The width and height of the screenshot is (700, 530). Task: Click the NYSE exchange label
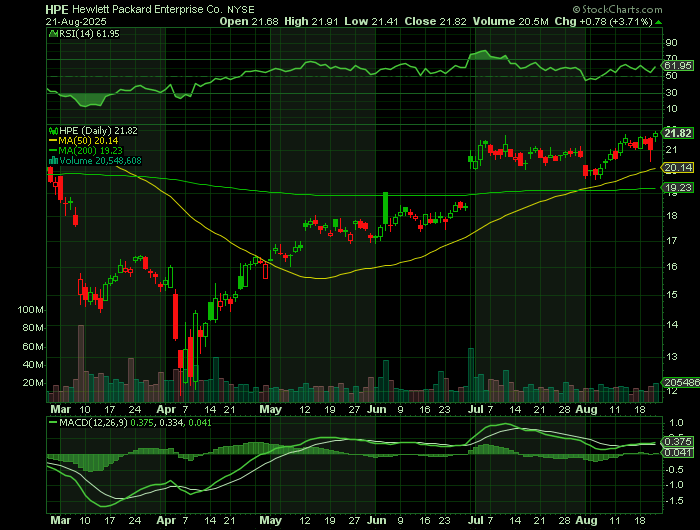point(241,10)
